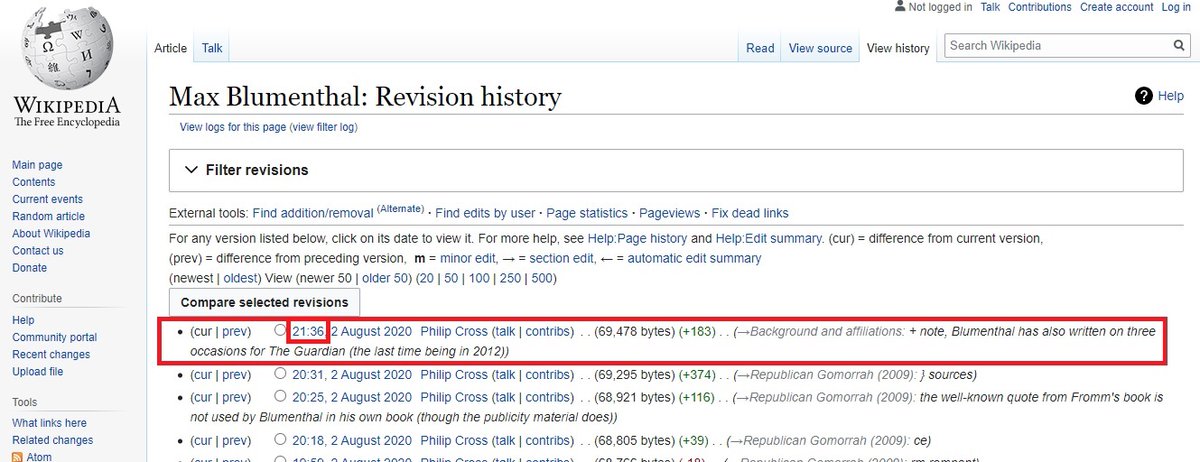Select the View history tab
This screenshot has height=462, width=1200.
(898, 48)
